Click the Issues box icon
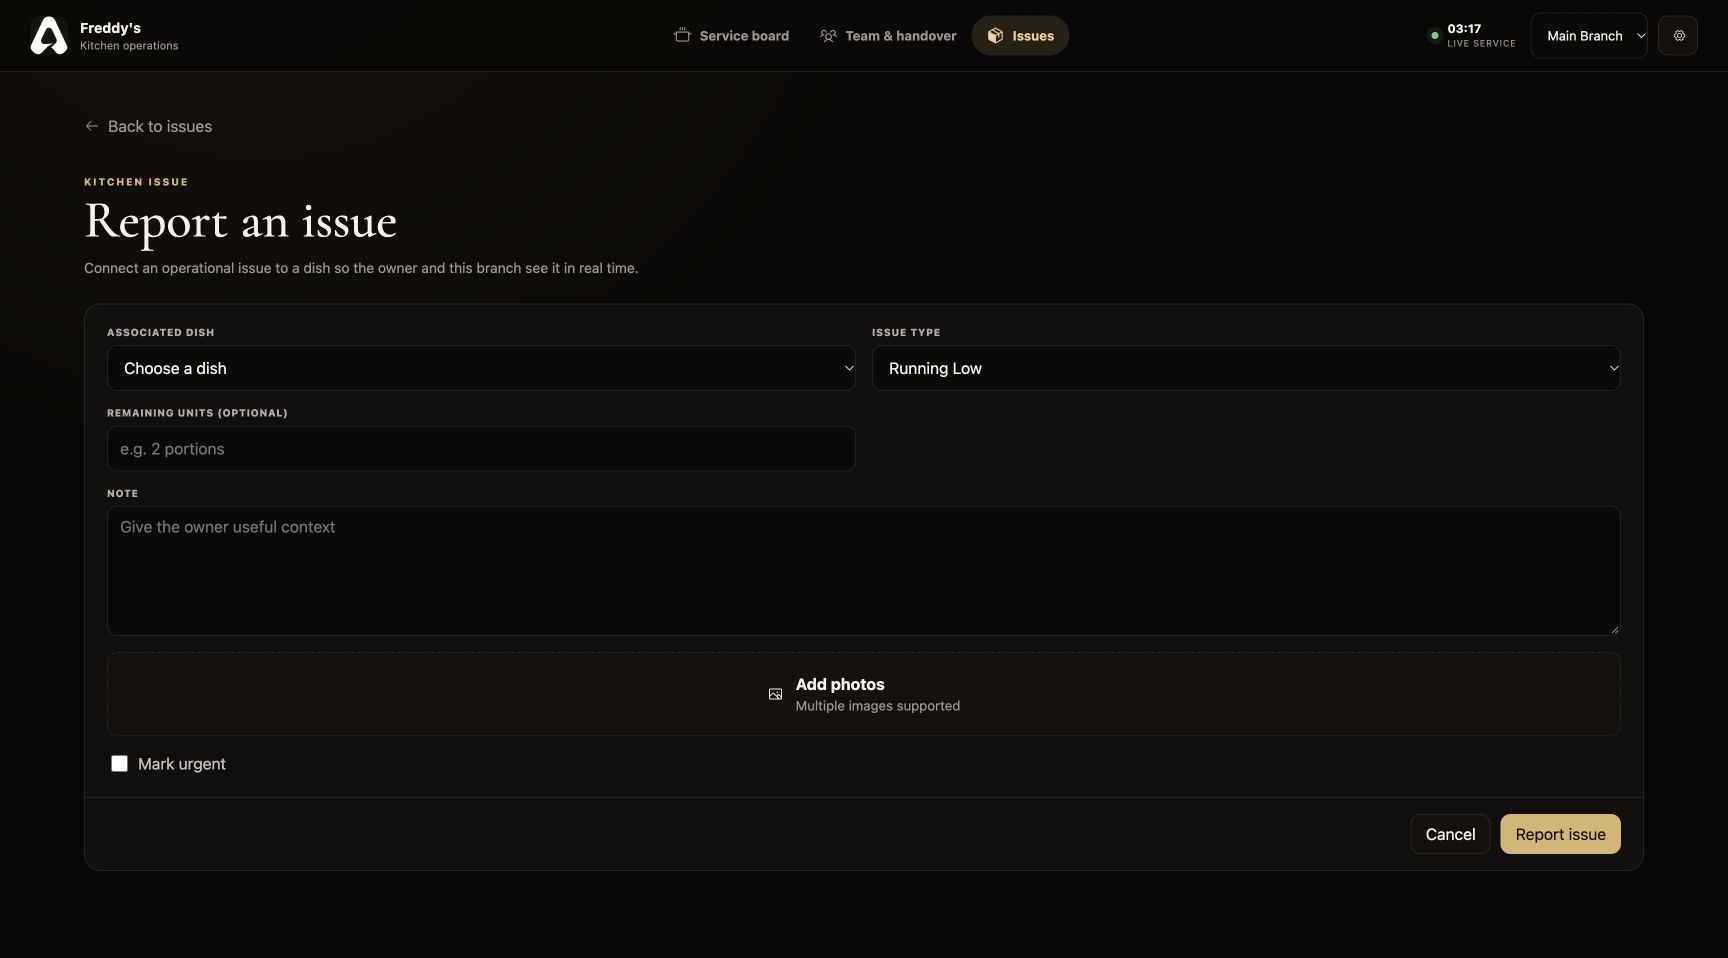This screenshot has height=958, width=1728. pos(995,36)
